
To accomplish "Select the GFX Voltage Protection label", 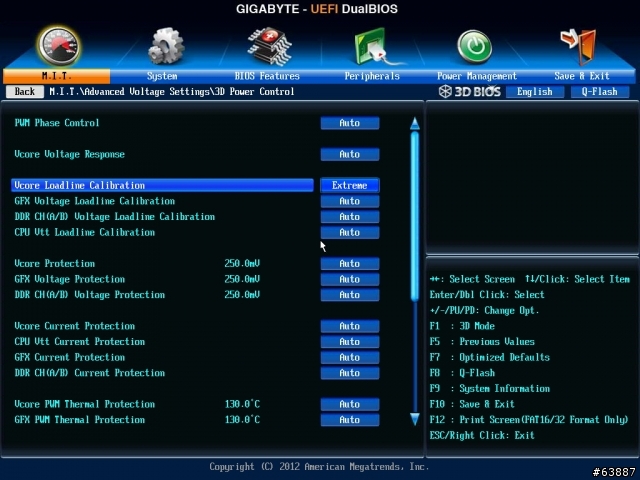I will point(69,279).
